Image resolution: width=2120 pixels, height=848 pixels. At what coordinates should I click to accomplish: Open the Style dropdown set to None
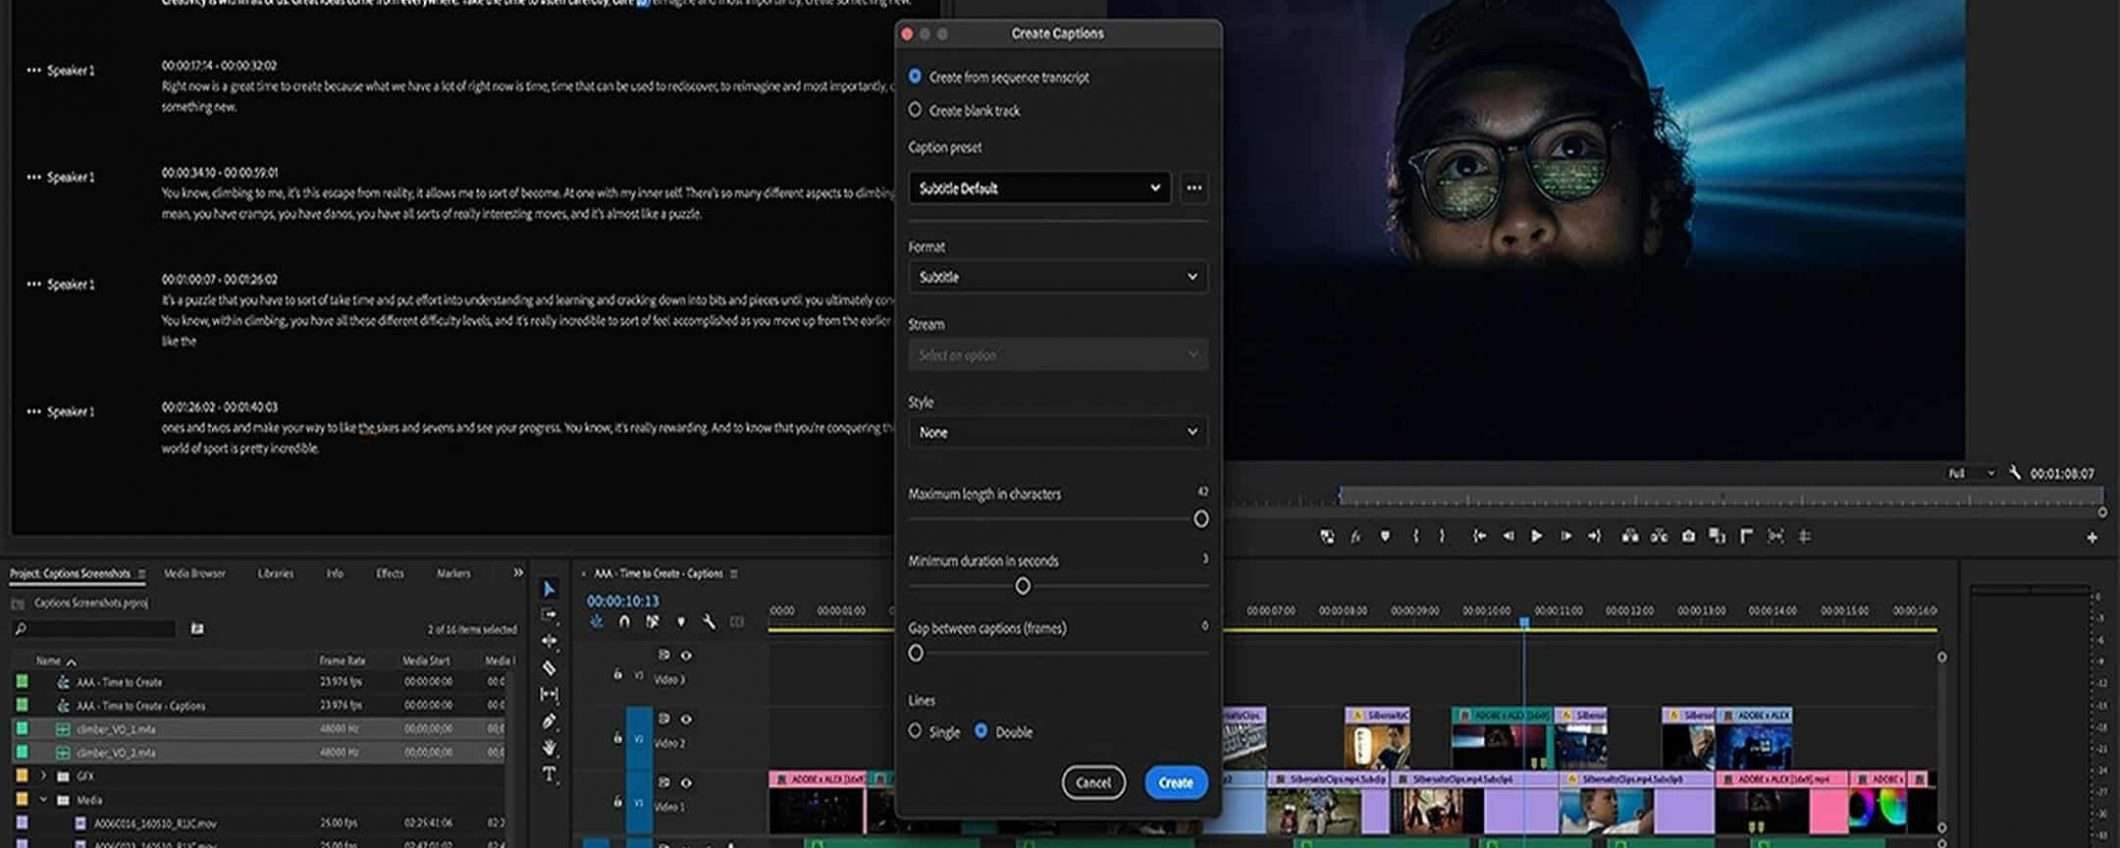point(1057,432)
